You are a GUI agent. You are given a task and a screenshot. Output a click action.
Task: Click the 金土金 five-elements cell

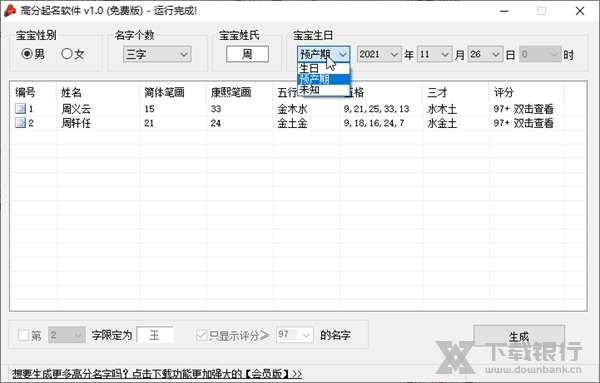click(292, 123)
